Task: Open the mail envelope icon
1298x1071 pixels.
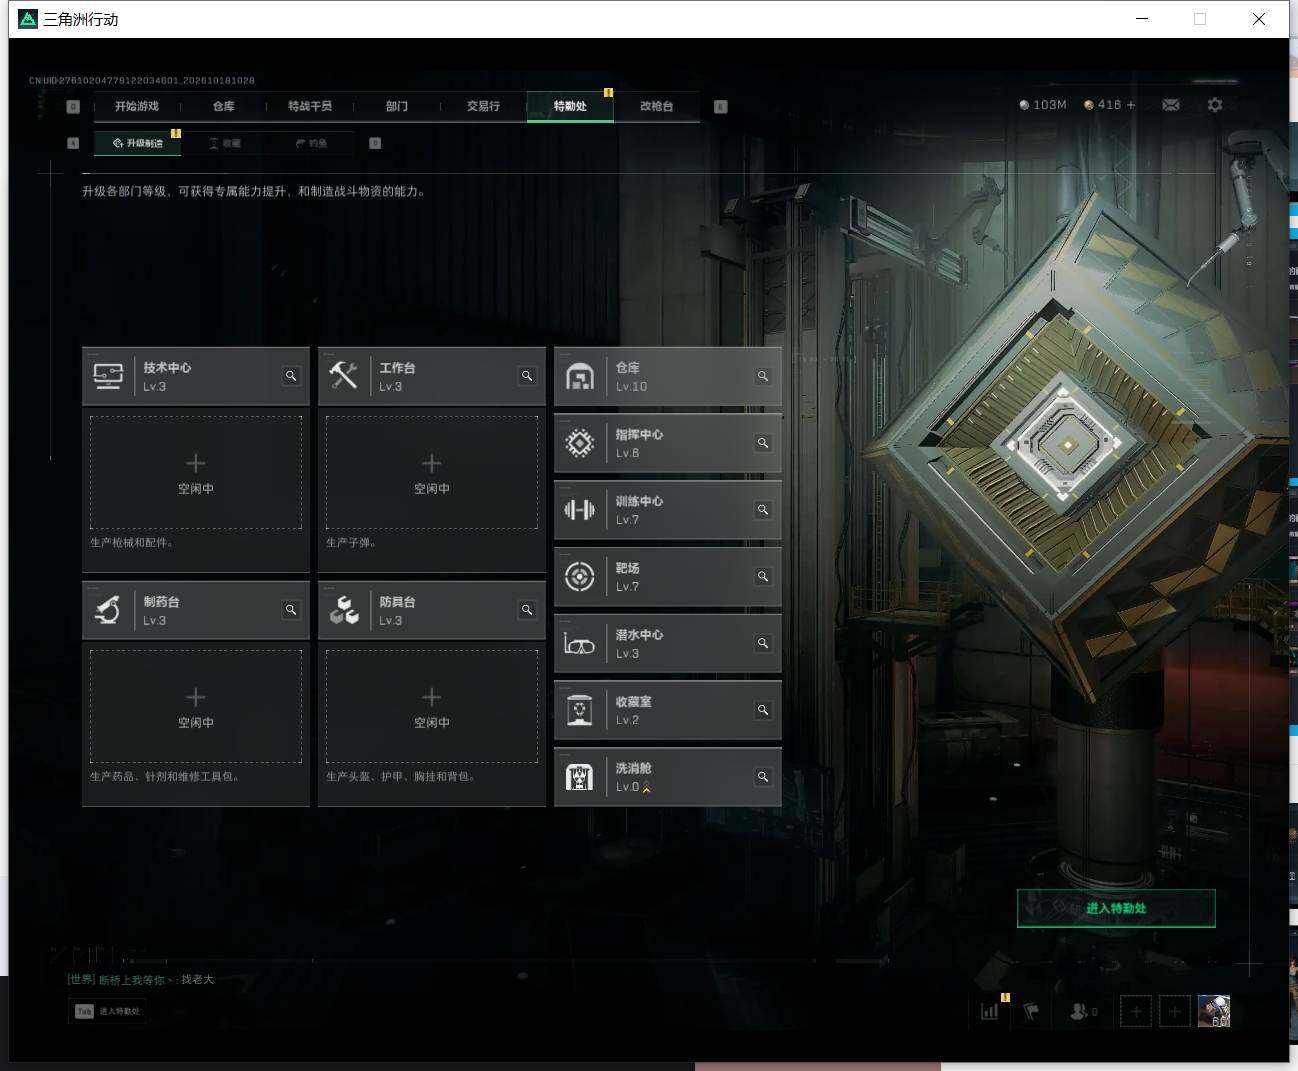Action: [1171, 105]
